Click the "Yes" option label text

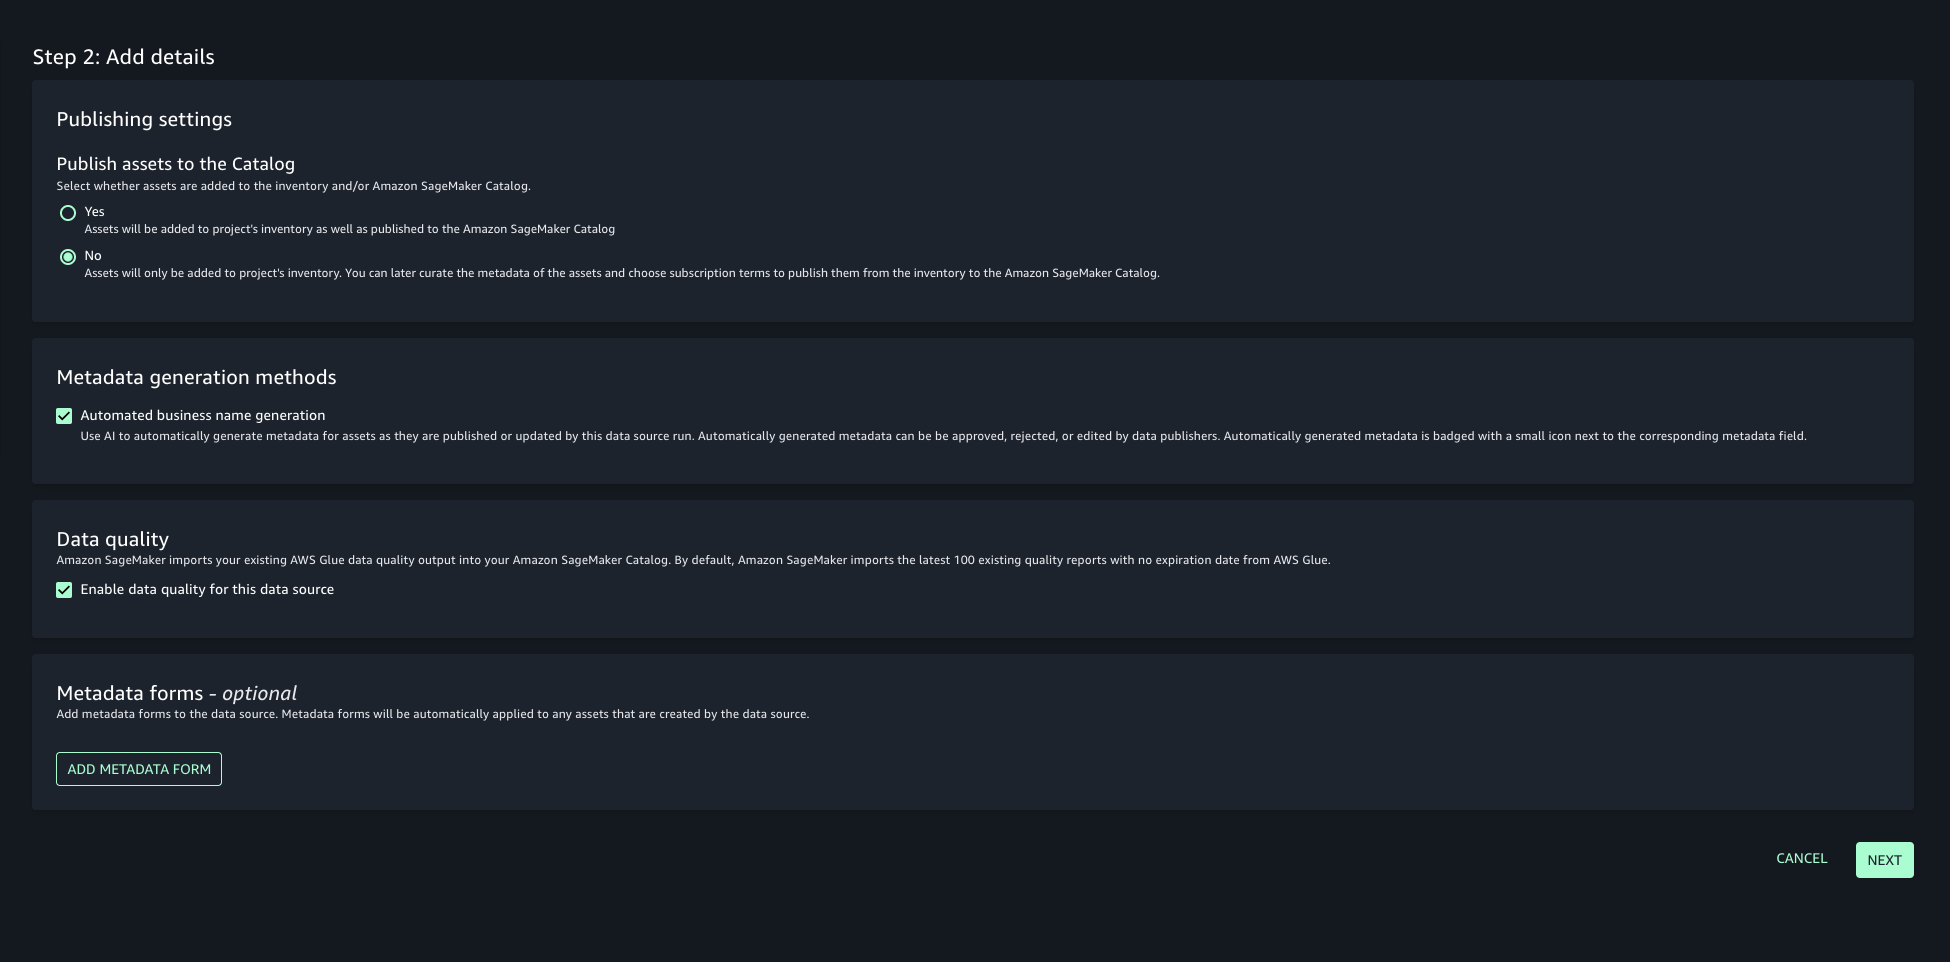pyautogui.click(x=95, y=212)
